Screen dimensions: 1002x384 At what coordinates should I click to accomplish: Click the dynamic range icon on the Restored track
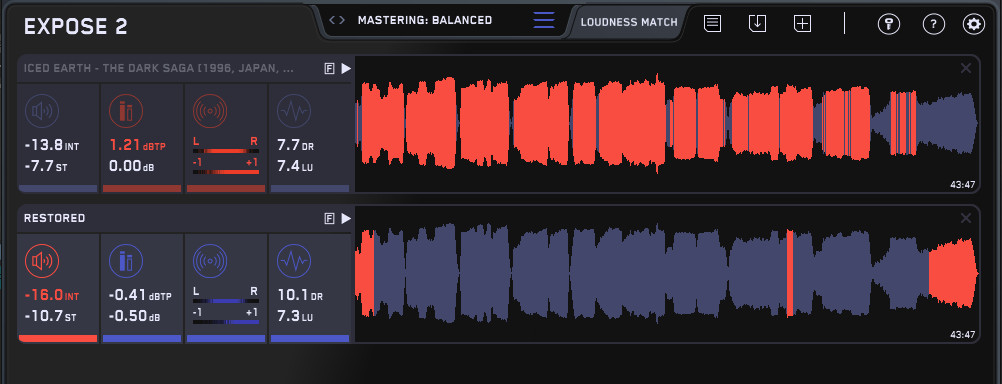[x=294, y=261]
